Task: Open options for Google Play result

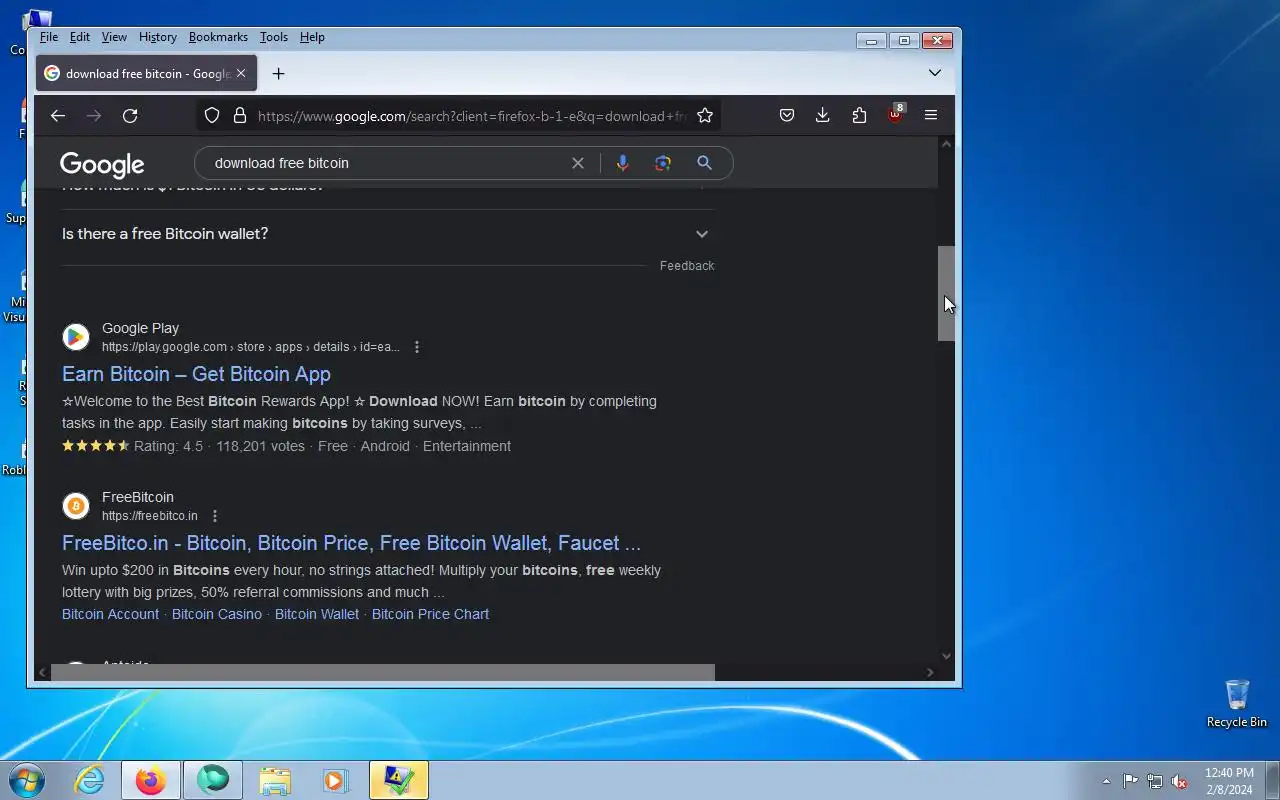Action: (417, 347)
